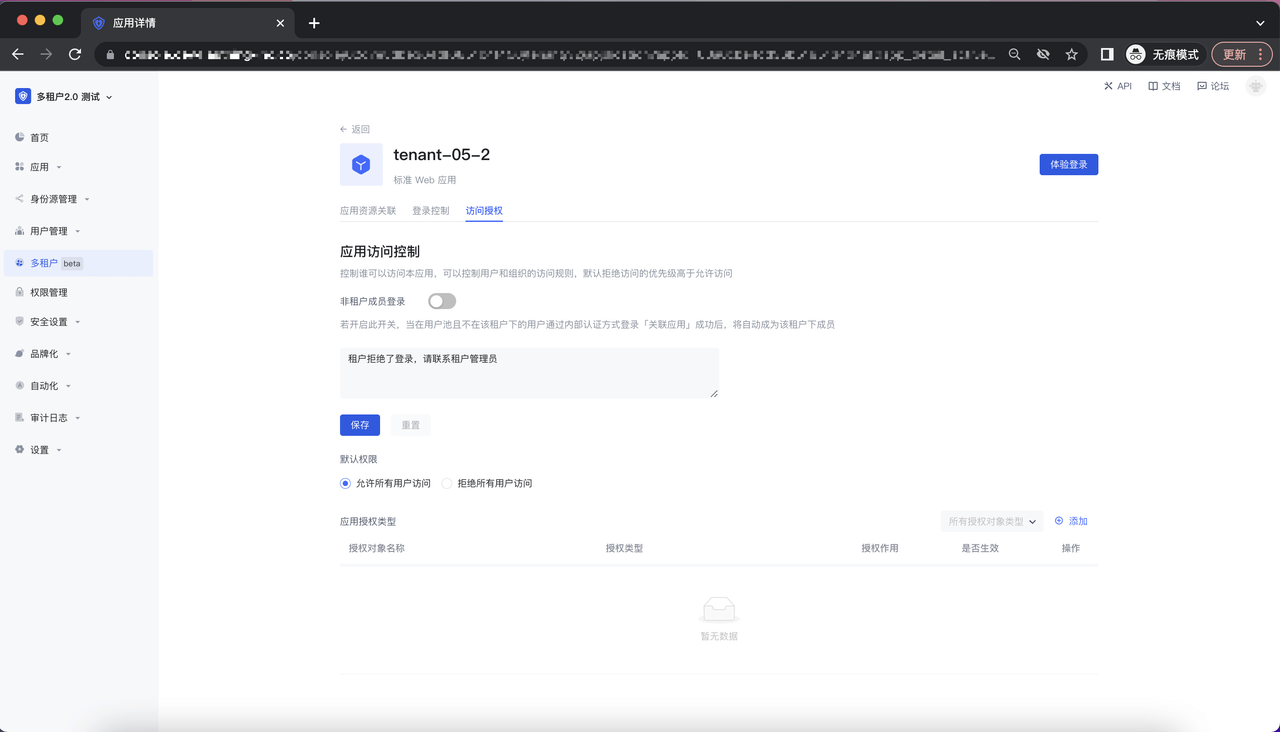Expand the 用户管理 sidebar menu
The image size is (1280, 732).
point(49,231)
